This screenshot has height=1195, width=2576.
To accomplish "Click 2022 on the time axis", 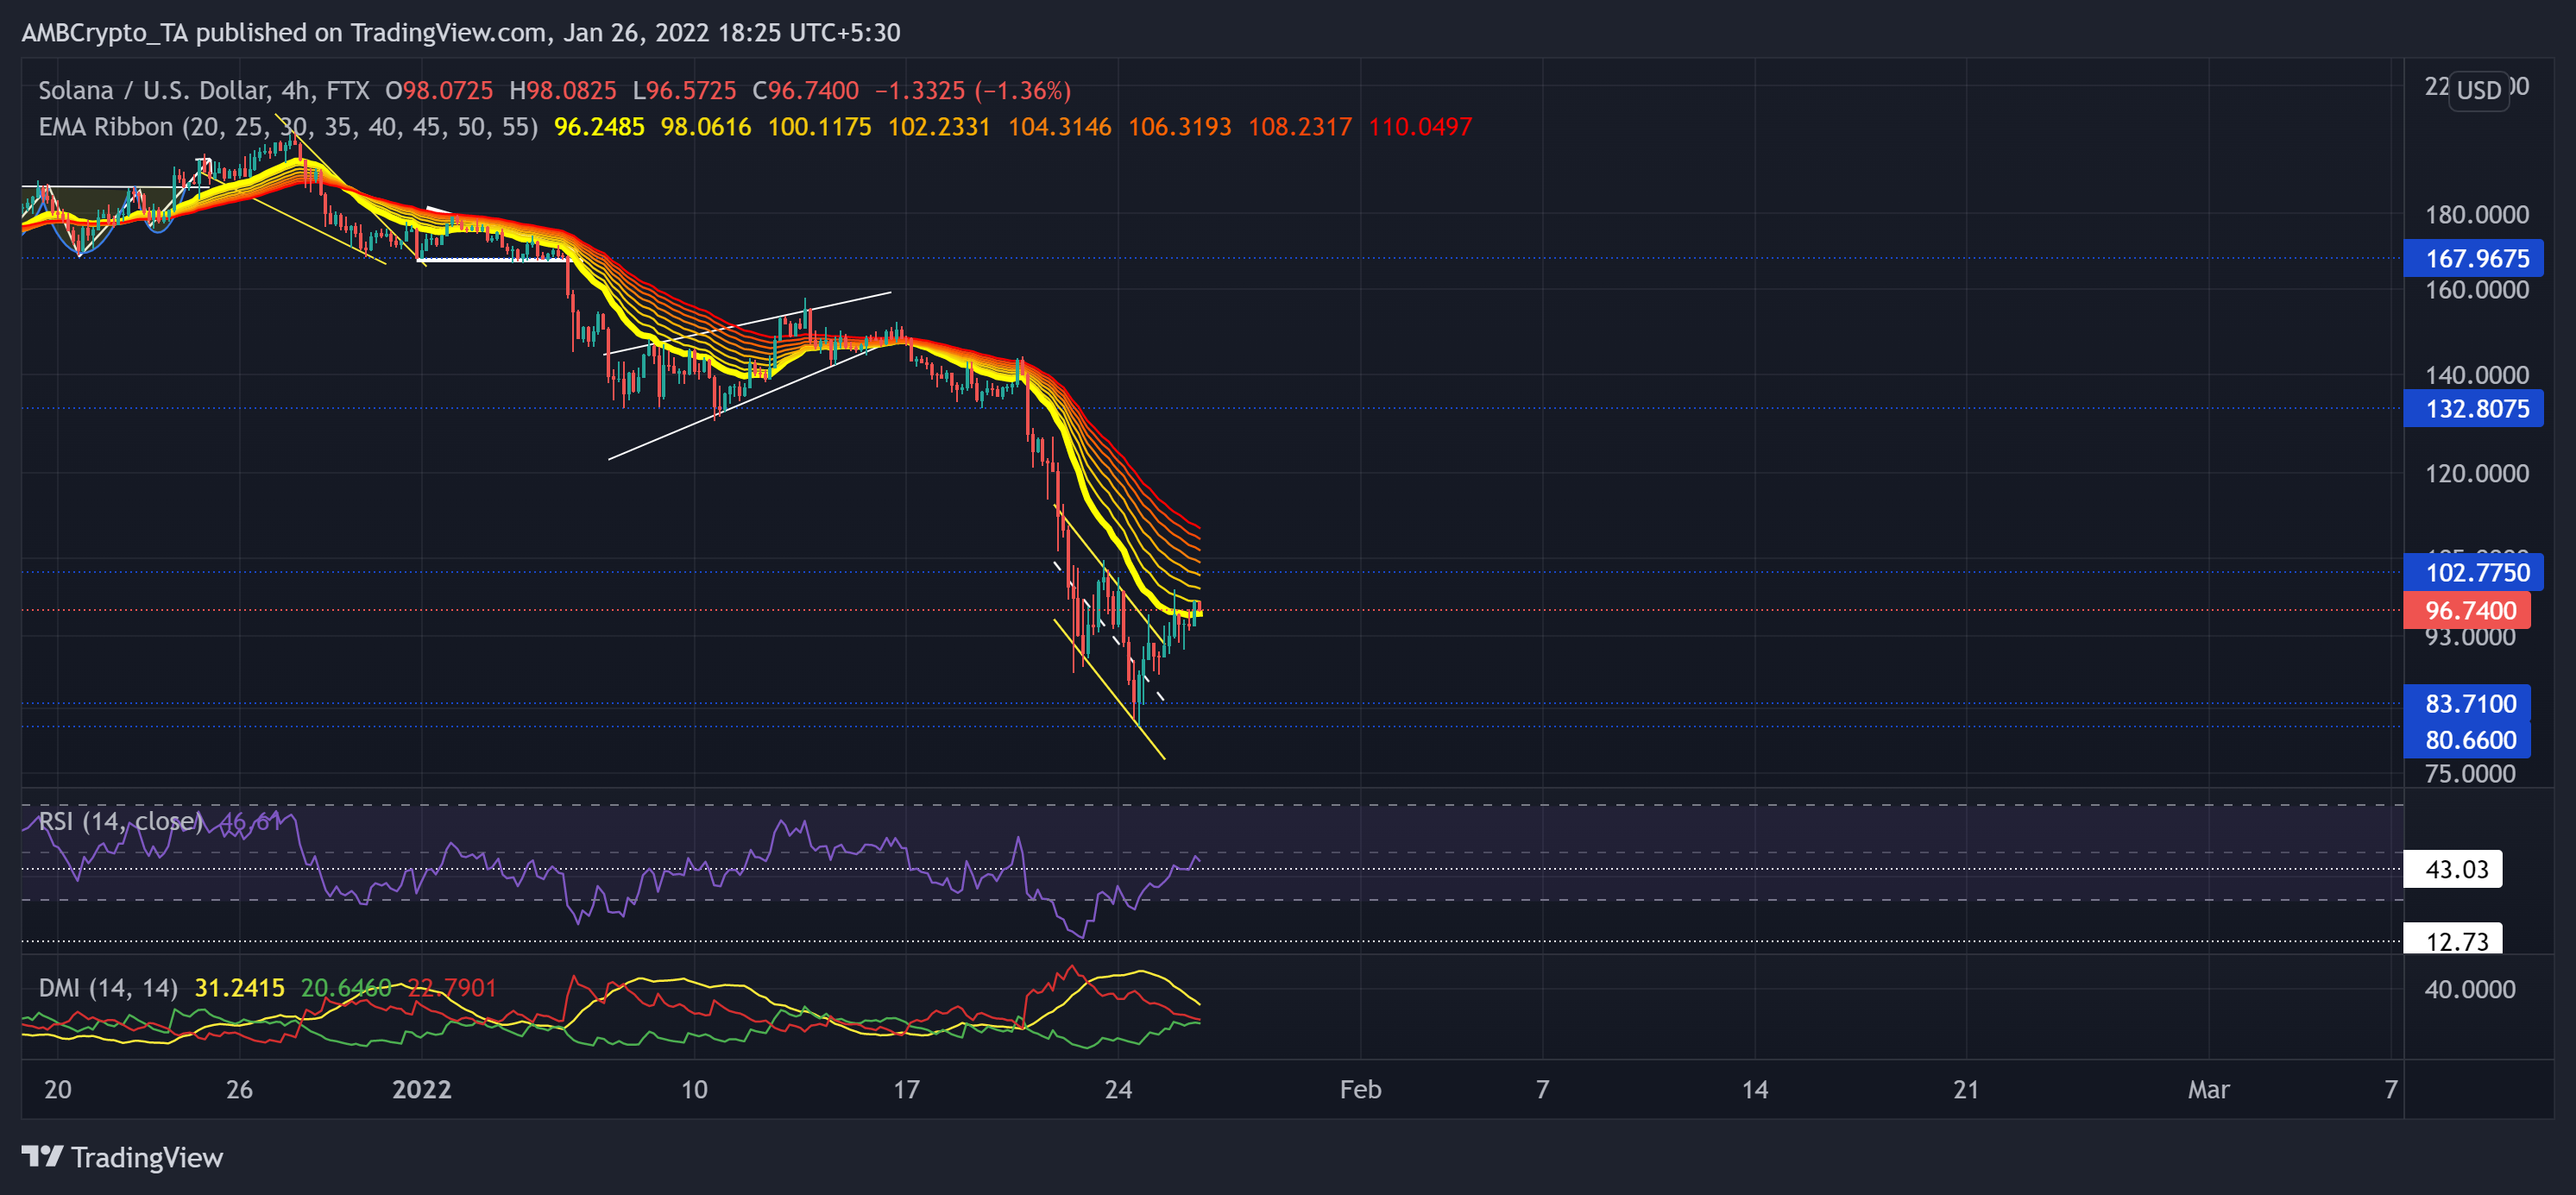I will point(424,1090).
